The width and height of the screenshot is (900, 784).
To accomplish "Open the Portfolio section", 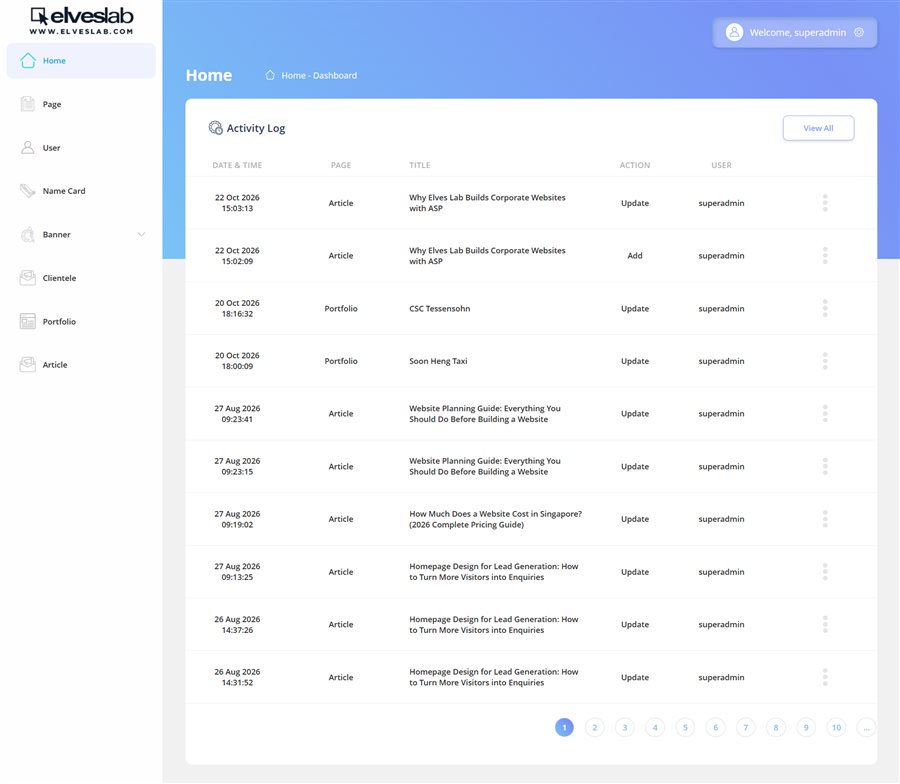I will click(81, 321).
